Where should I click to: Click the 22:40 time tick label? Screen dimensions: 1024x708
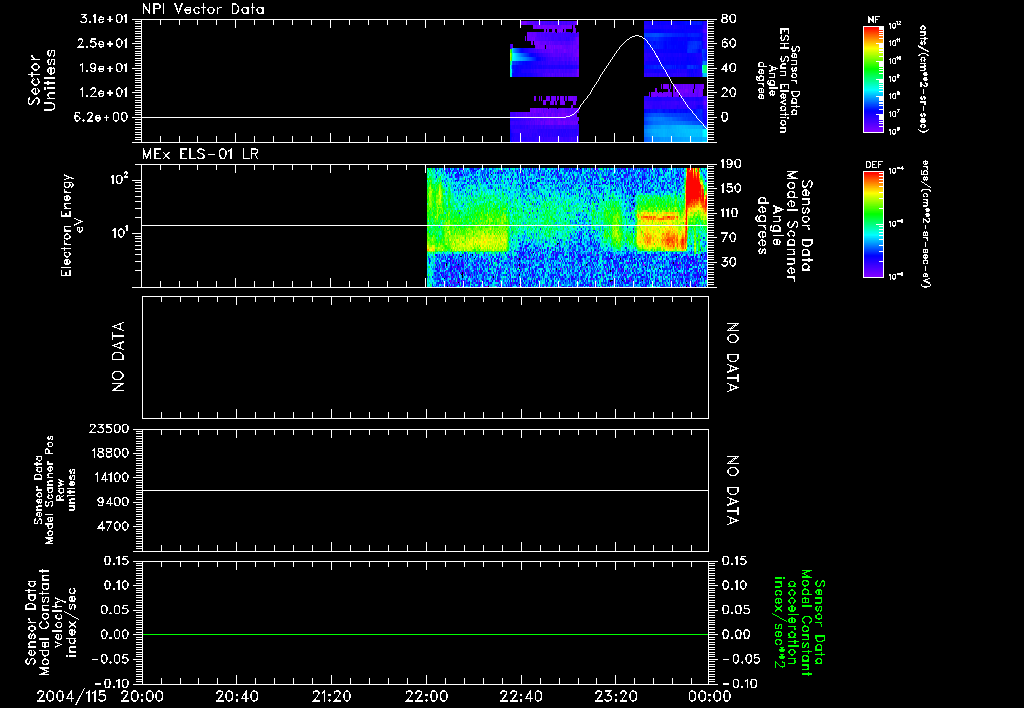point(520,696)
